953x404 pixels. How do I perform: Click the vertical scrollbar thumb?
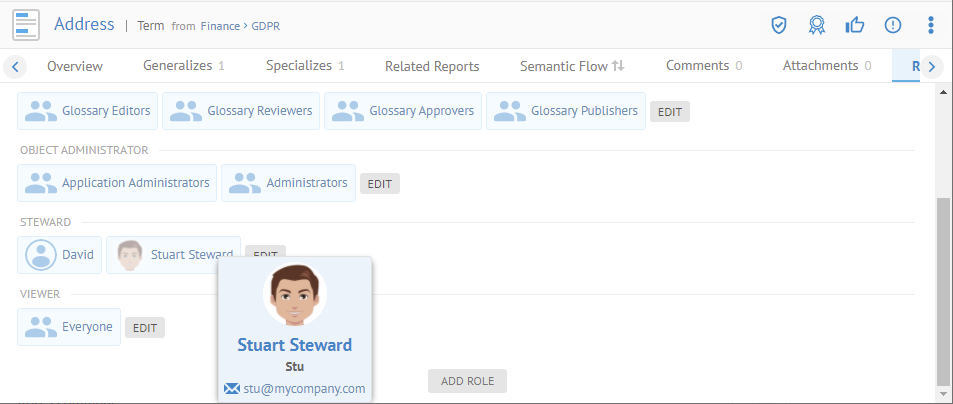[942, 290]
